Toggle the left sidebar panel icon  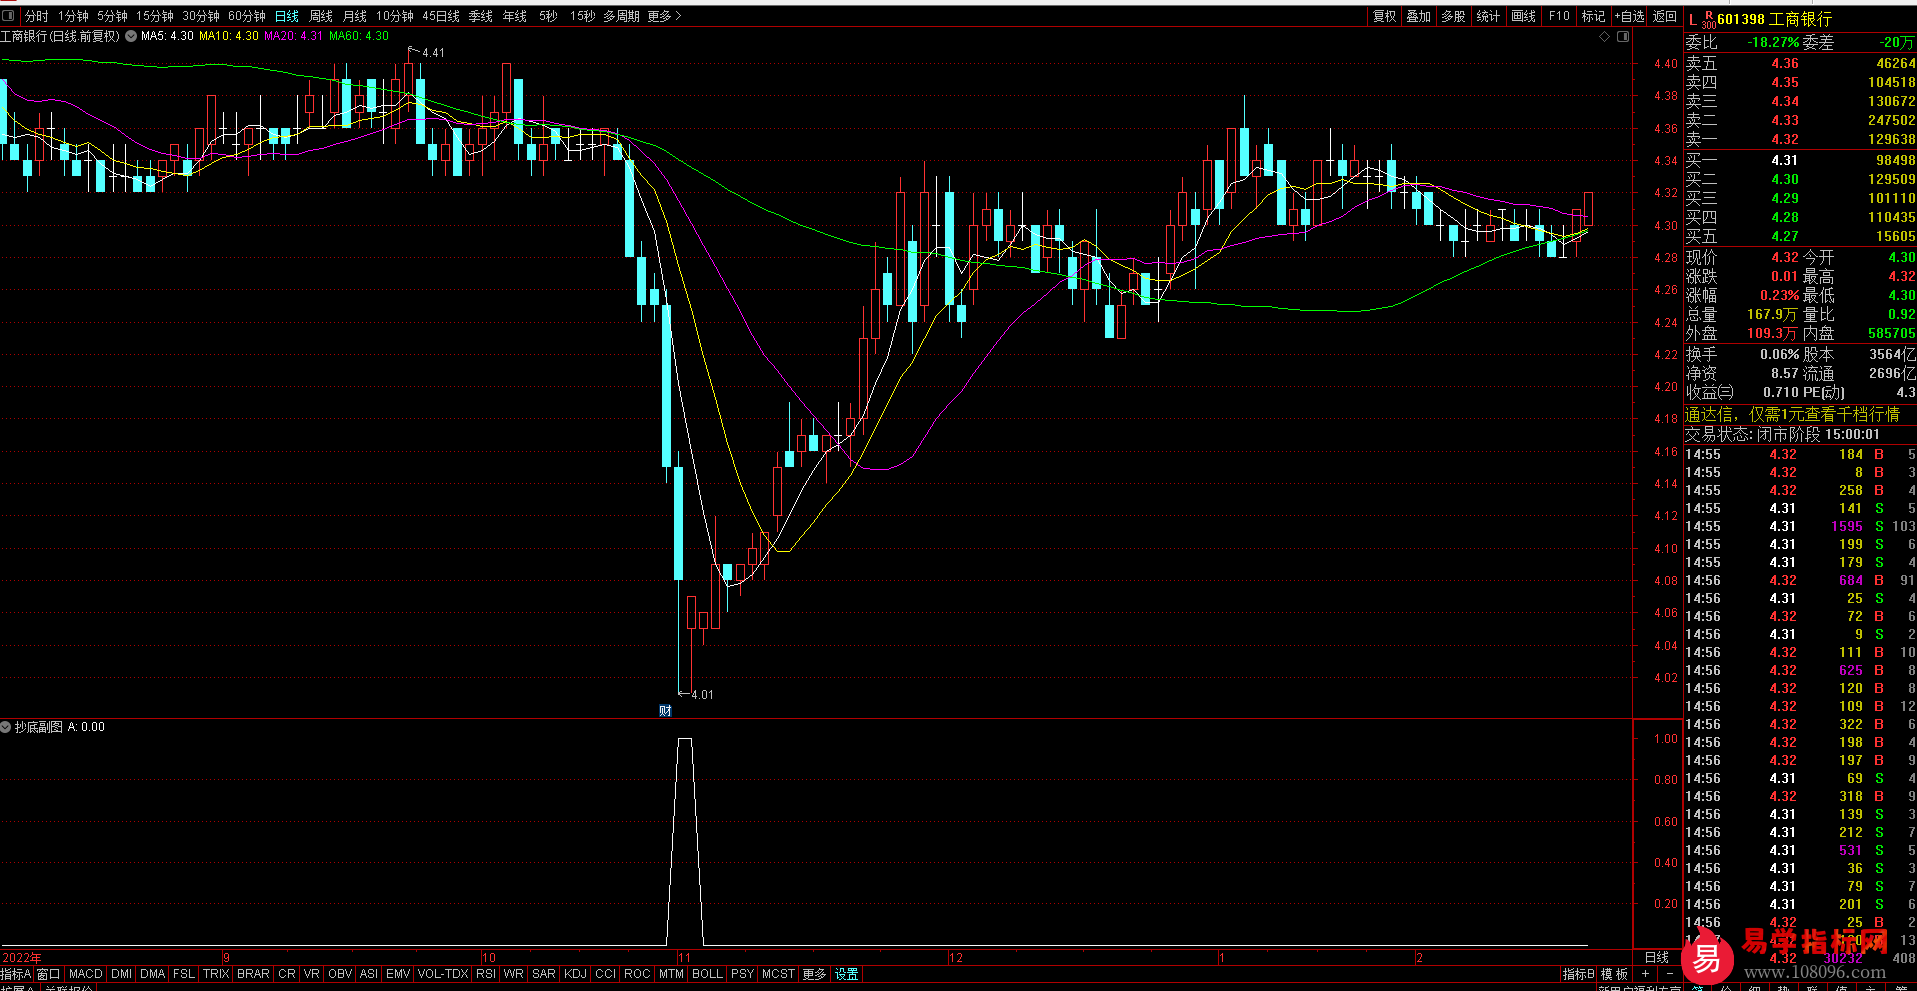pyautogui.click(x=10, y=16)
